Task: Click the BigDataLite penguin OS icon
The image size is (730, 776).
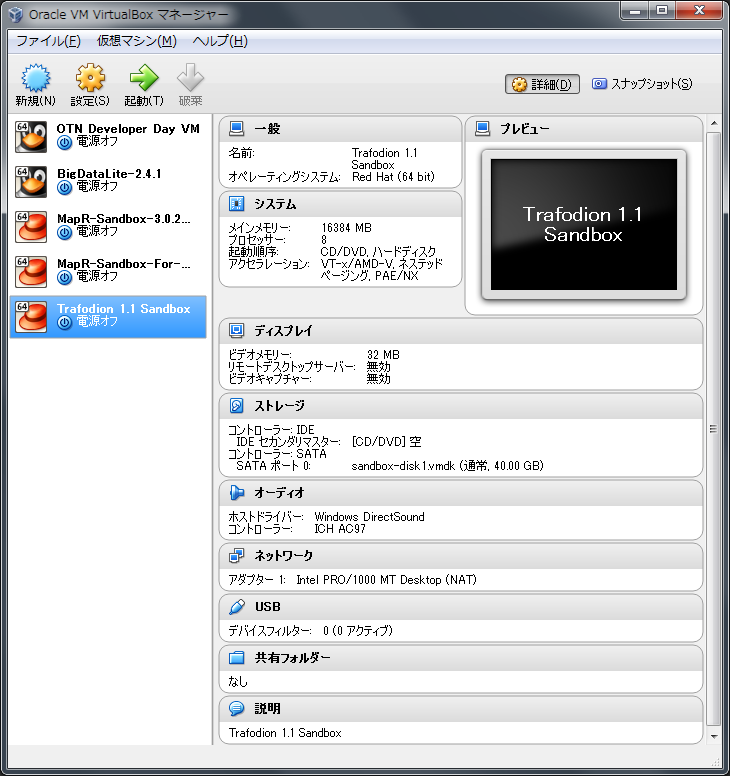Action: tap(31, 182)
